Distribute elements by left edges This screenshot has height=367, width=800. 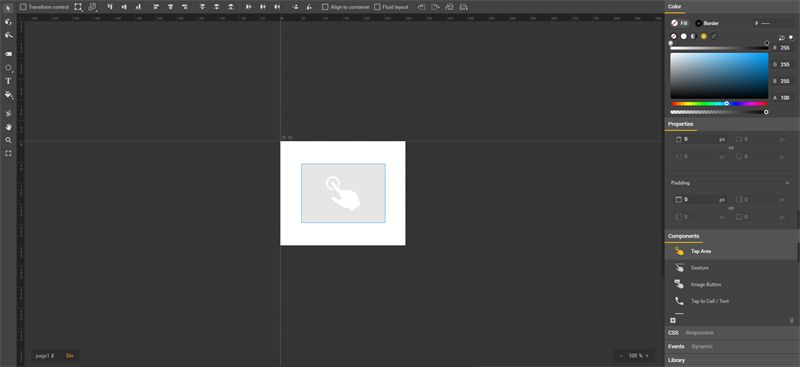pos(248,7)
